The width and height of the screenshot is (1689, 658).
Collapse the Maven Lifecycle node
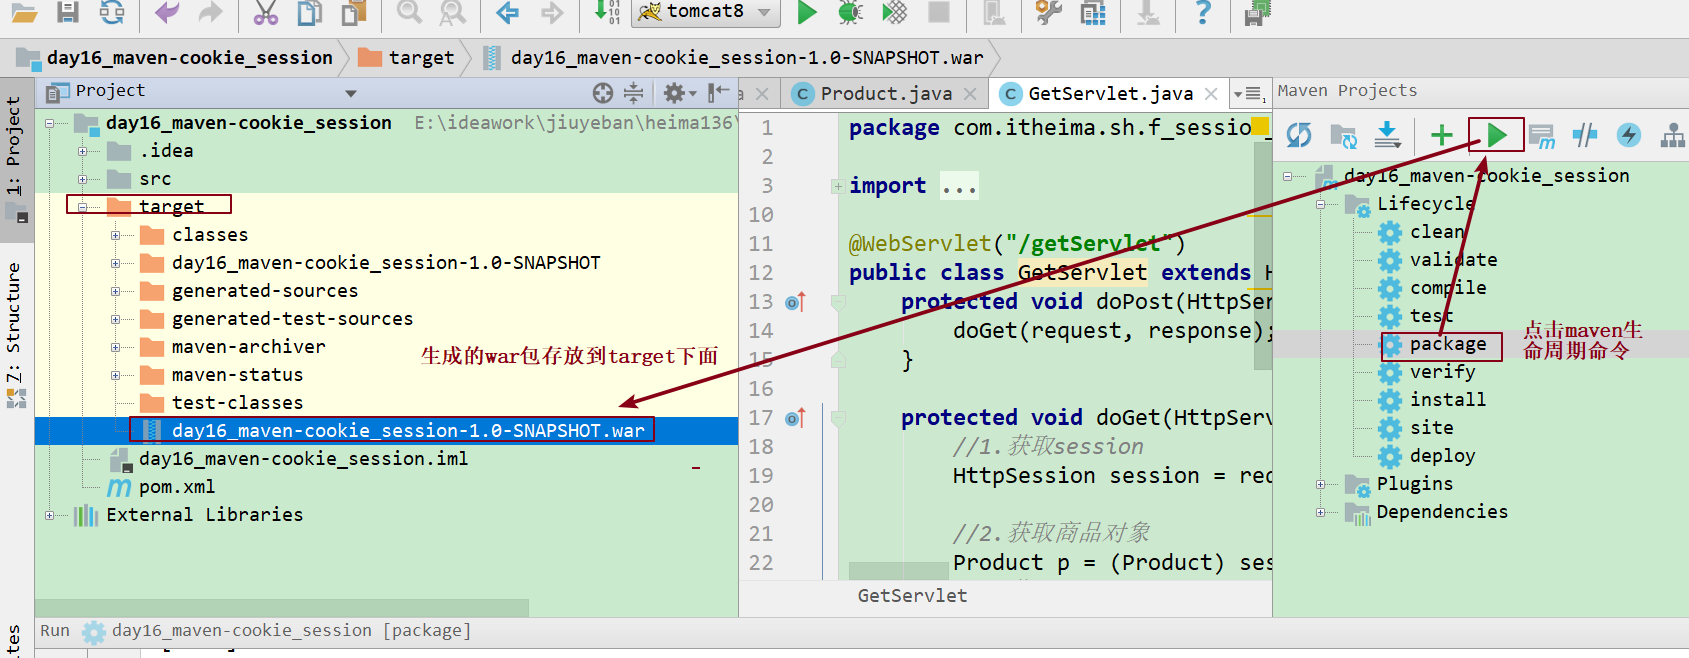point(1321,204)
